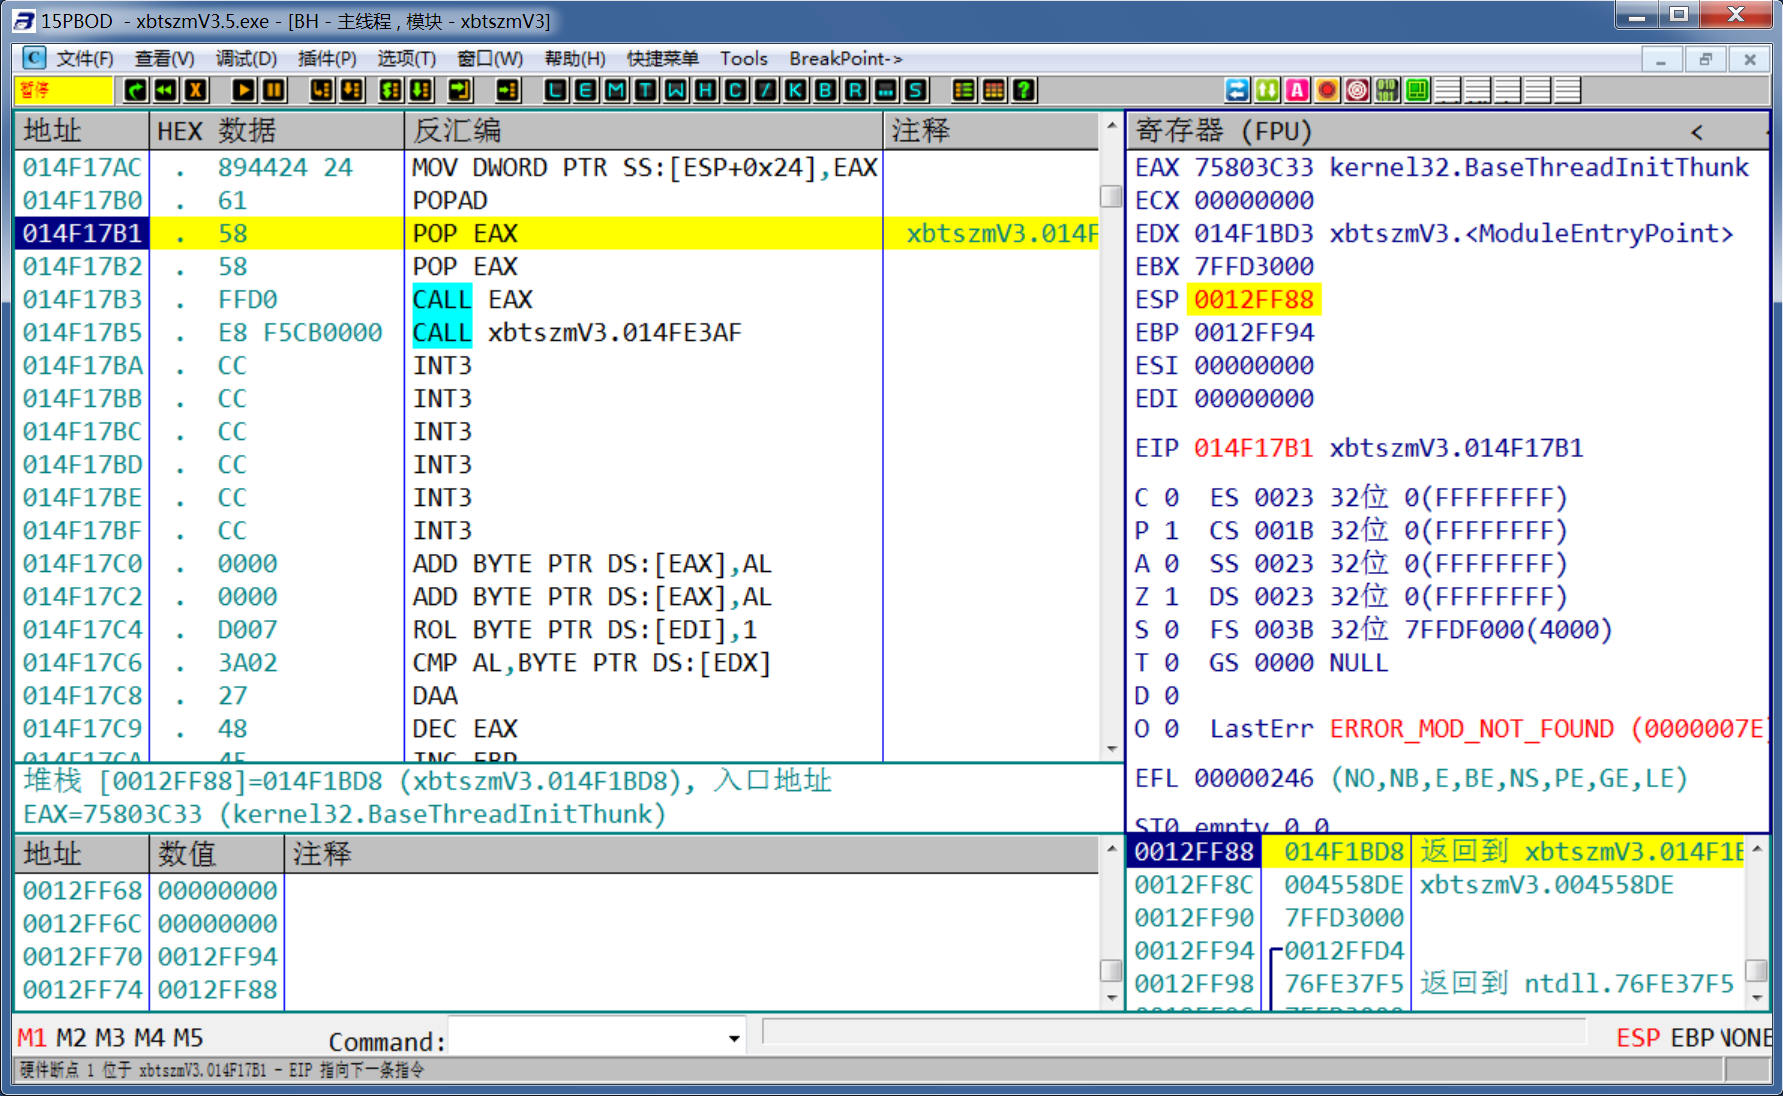Click the '<' arrow in registers header
1783x1096 pixels.
[1696, 132]
